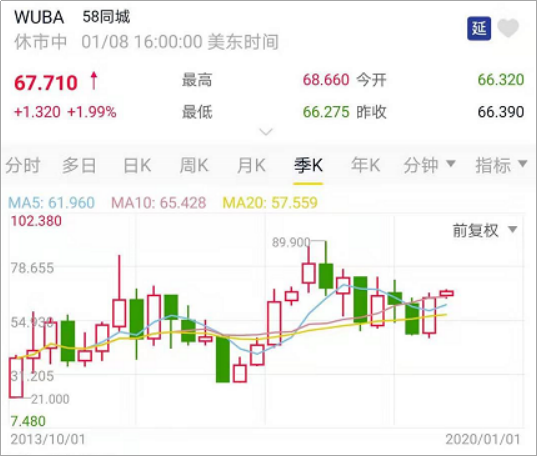Tap the blue 延 delayed-quote badge
Image resolution: width=538 pixels, height=457 pixels.
479,28
